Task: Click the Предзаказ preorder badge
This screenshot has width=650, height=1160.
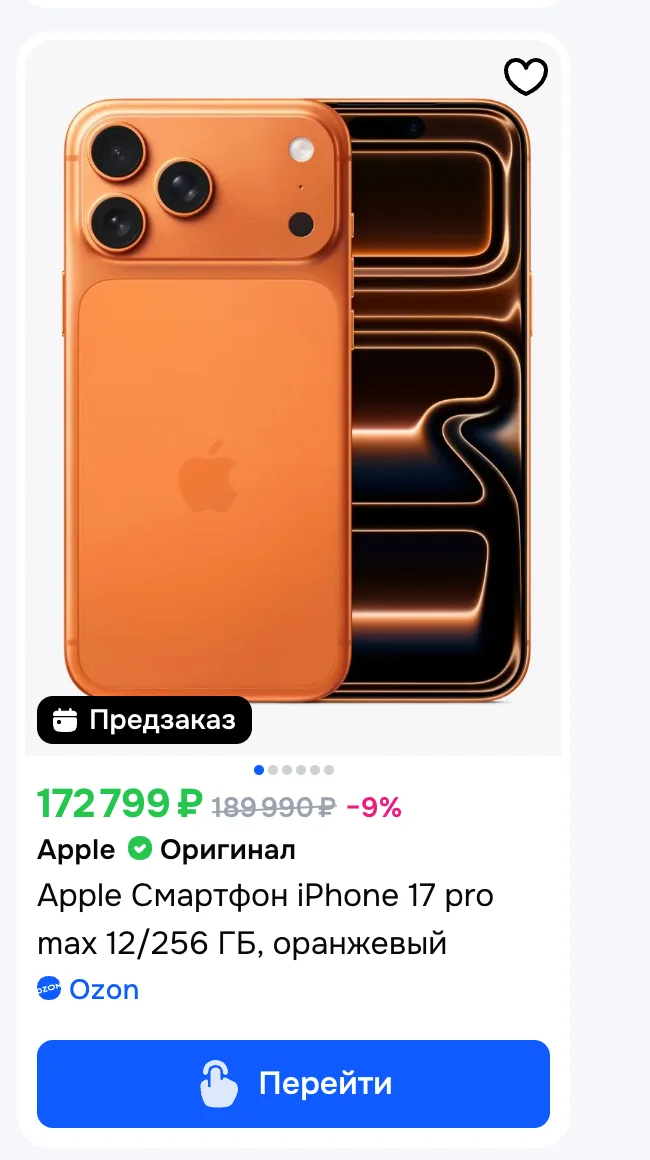Action: point(144,720)
